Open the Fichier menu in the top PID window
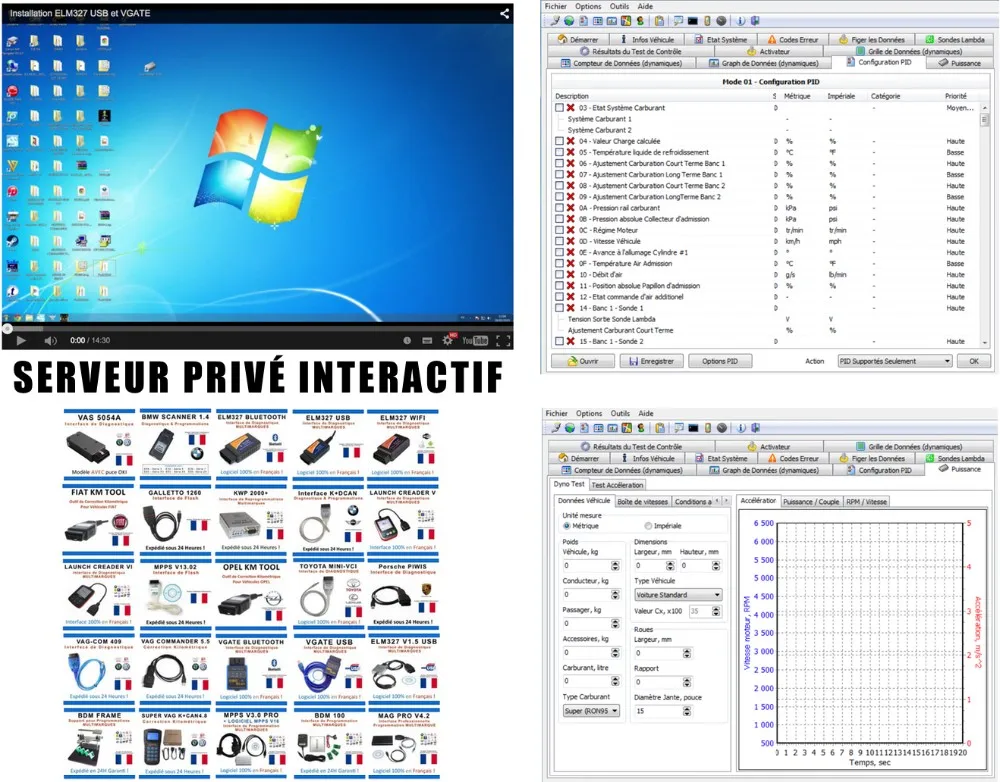 click(555, 6)
